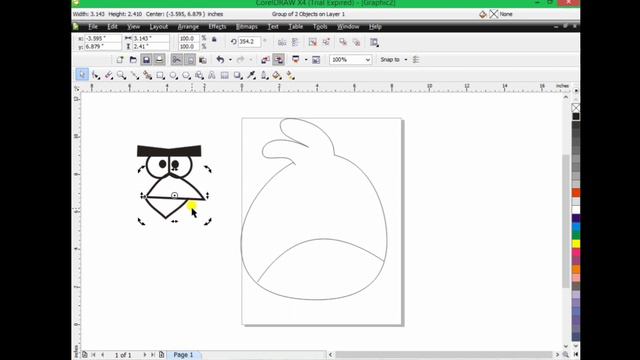Select the Interactive Fill tool

click(x=290, y=75)
